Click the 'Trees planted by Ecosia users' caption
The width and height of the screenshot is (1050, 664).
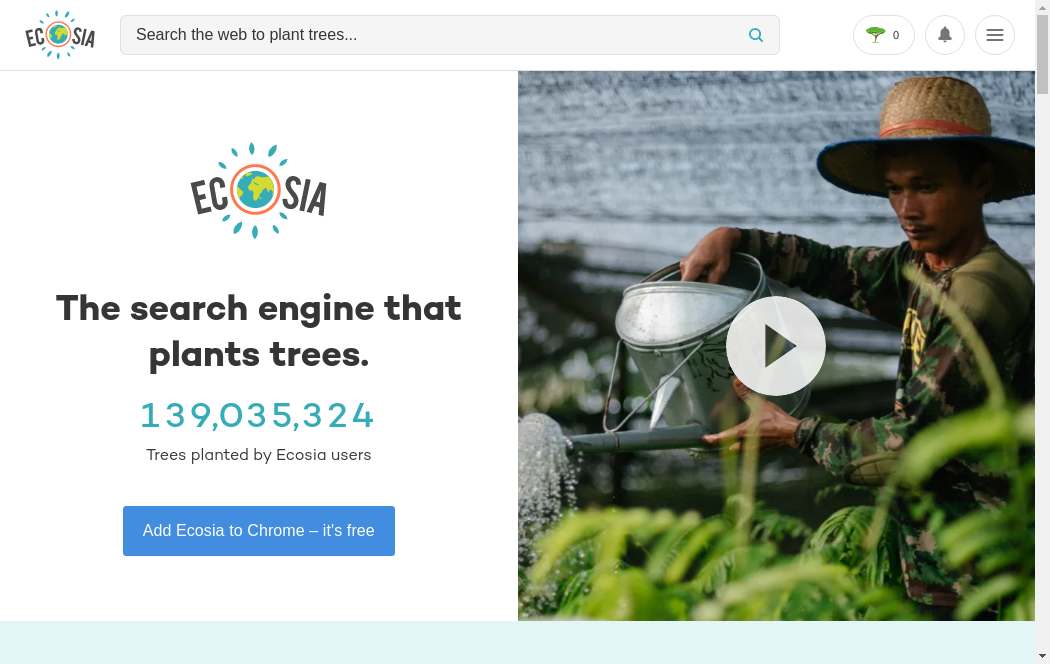point(258,455)
